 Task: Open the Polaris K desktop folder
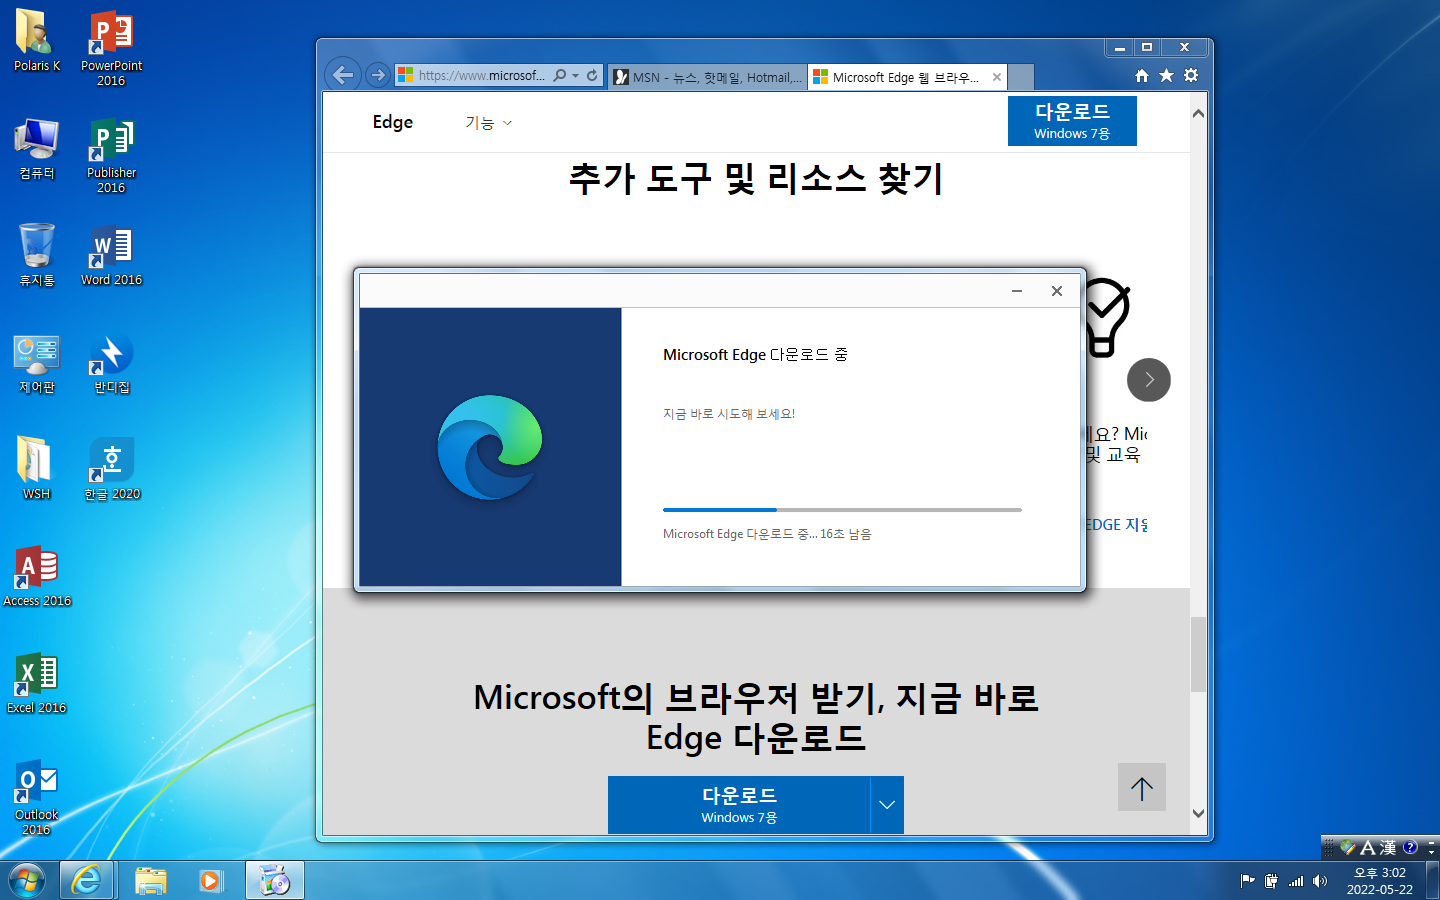pos(36,40)
